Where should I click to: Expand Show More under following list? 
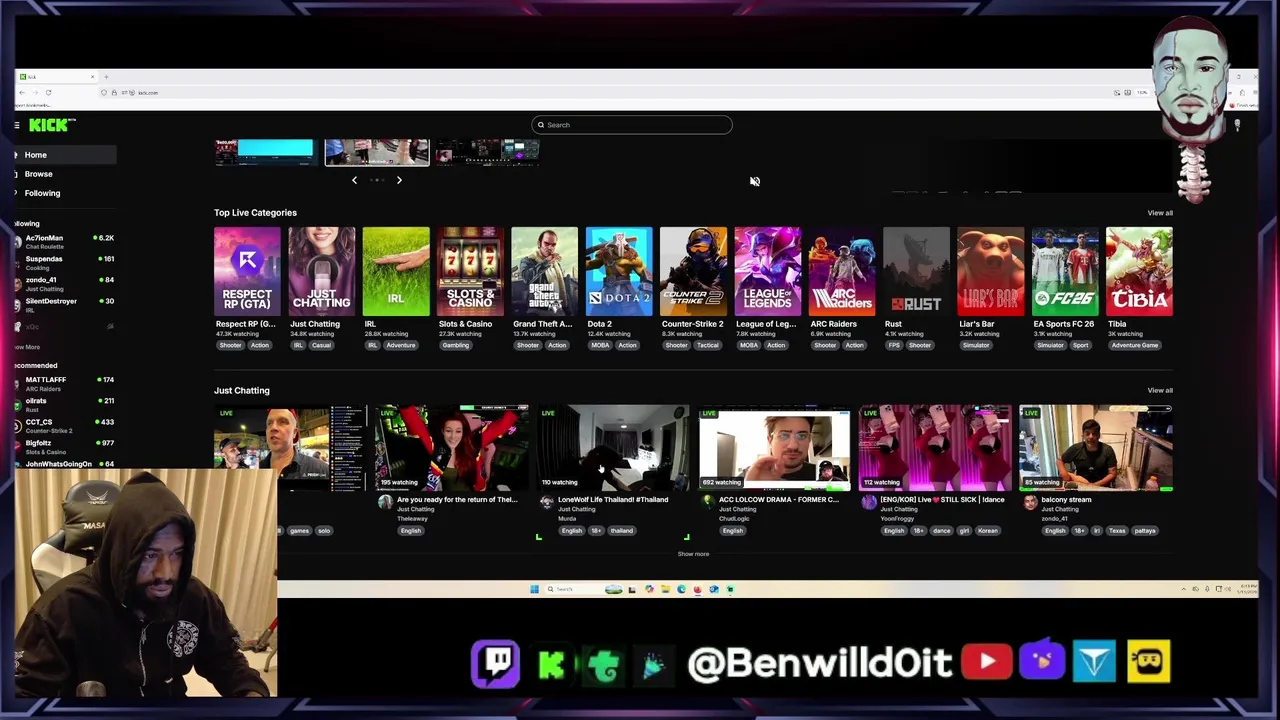pos(27,347)
